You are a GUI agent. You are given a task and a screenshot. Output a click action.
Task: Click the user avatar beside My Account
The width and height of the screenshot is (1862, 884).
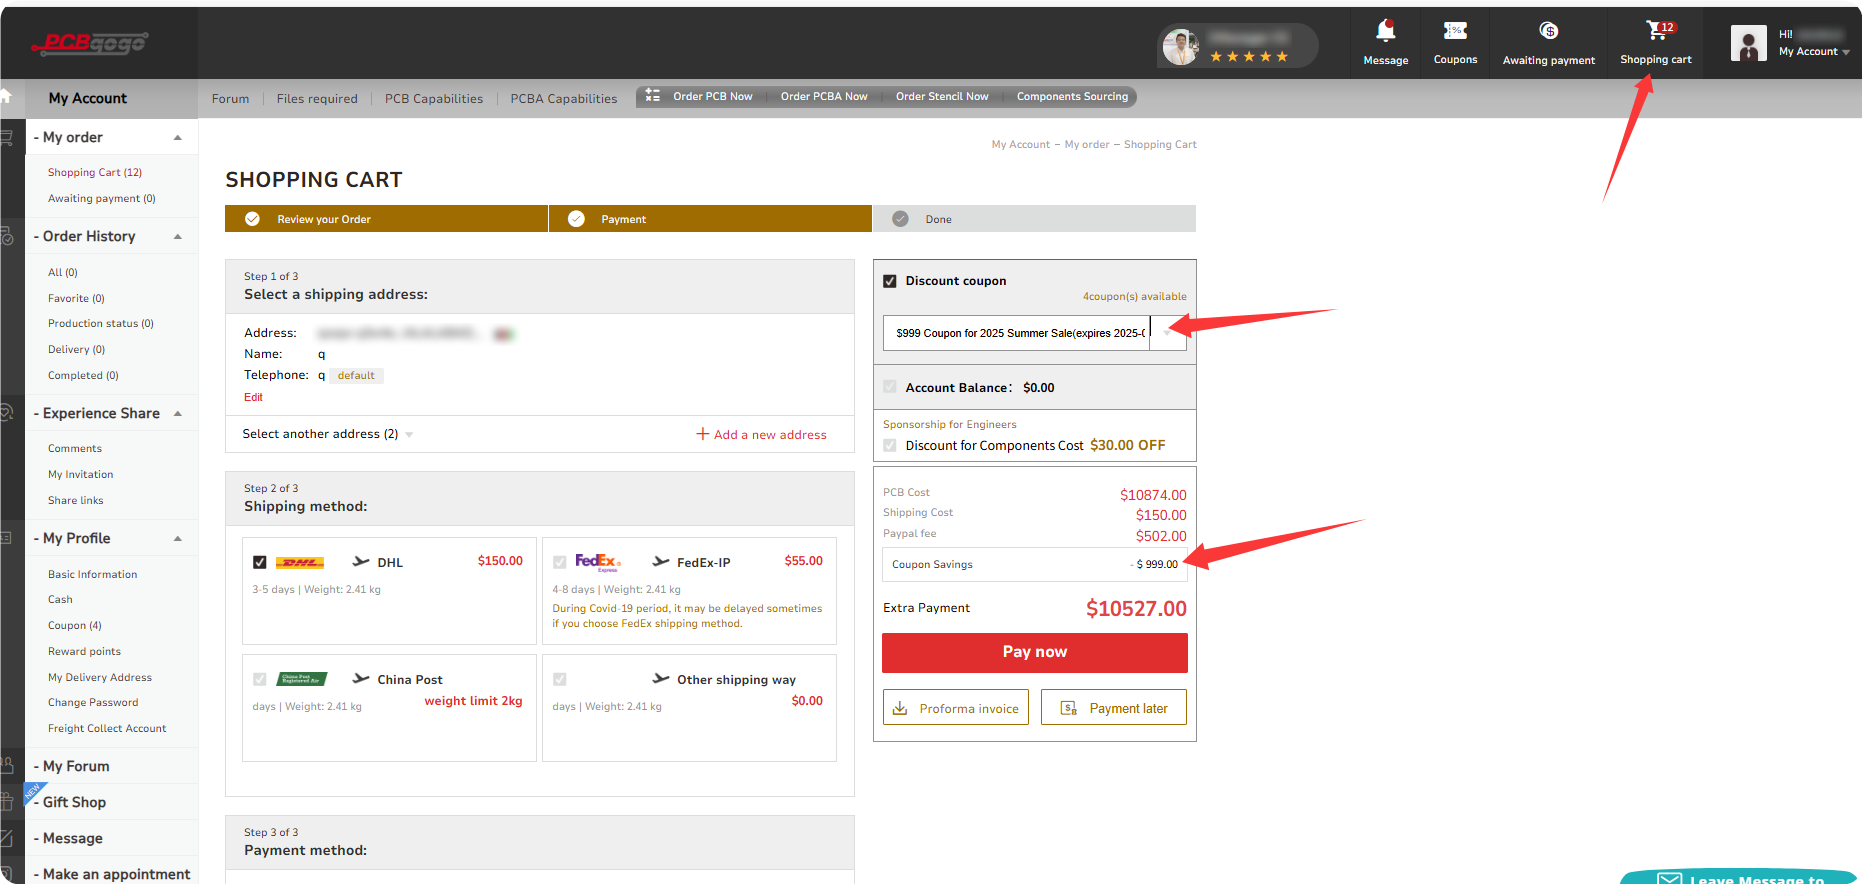[x=1748, y=44]
